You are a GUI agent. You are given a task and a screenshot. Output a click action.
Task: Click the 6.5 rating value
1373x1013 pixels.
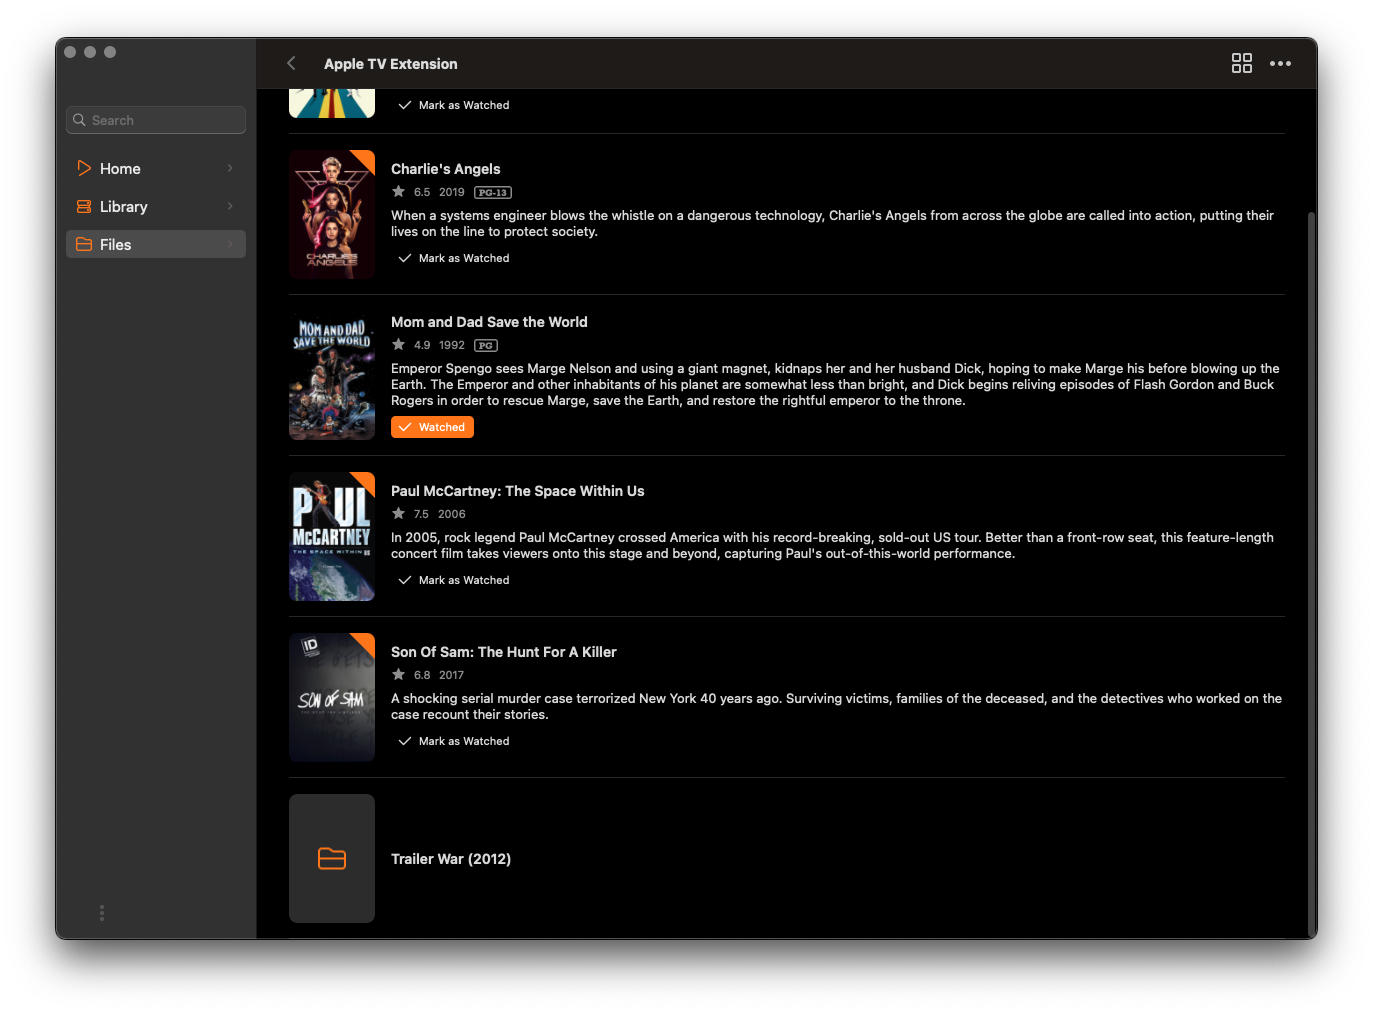(422, 192)
